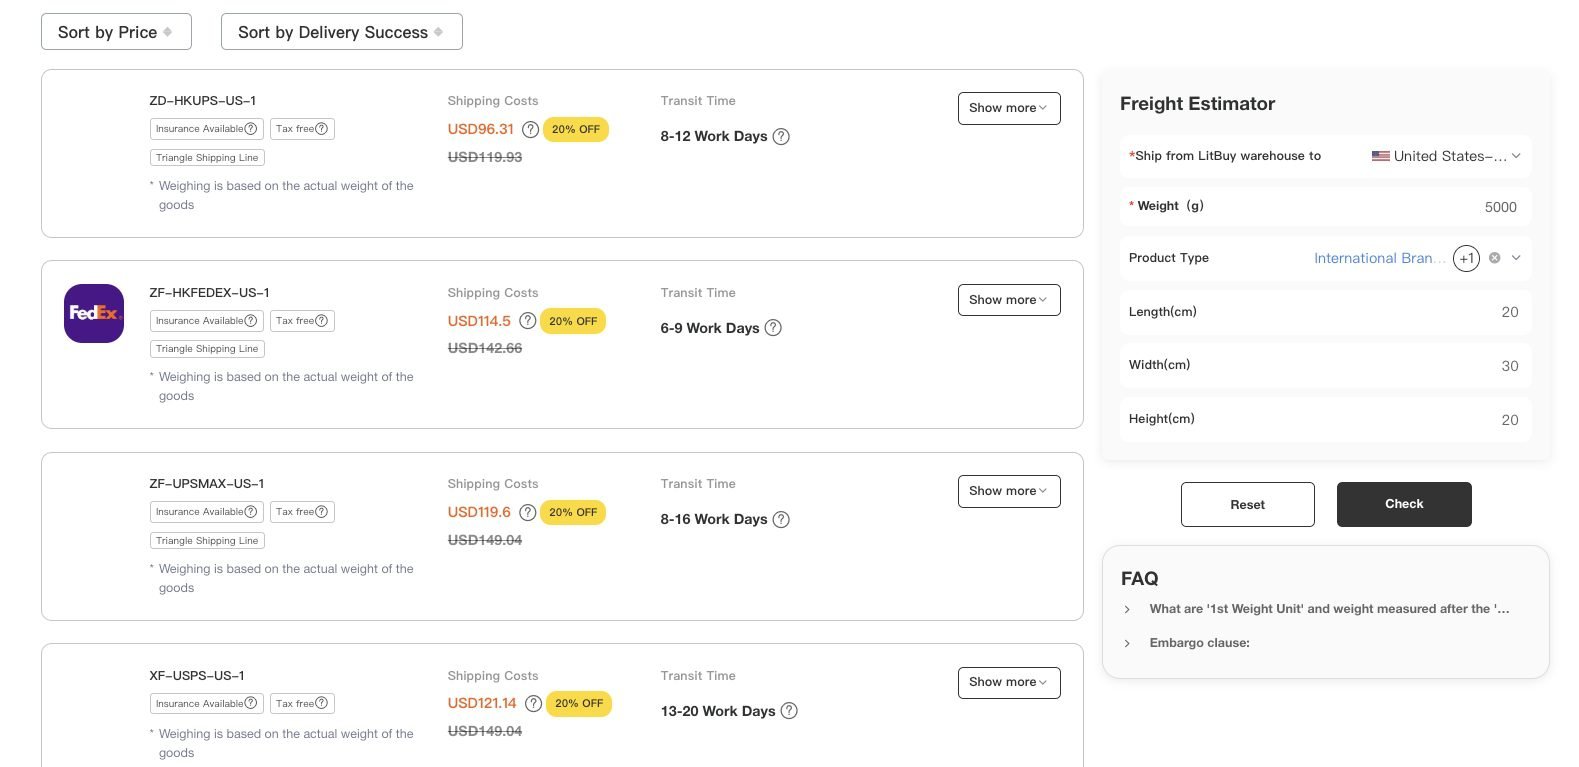Click help icon beside 6-9 Work Days
Viewport: 1579px width, 767px height.
(x=773, y=328)
